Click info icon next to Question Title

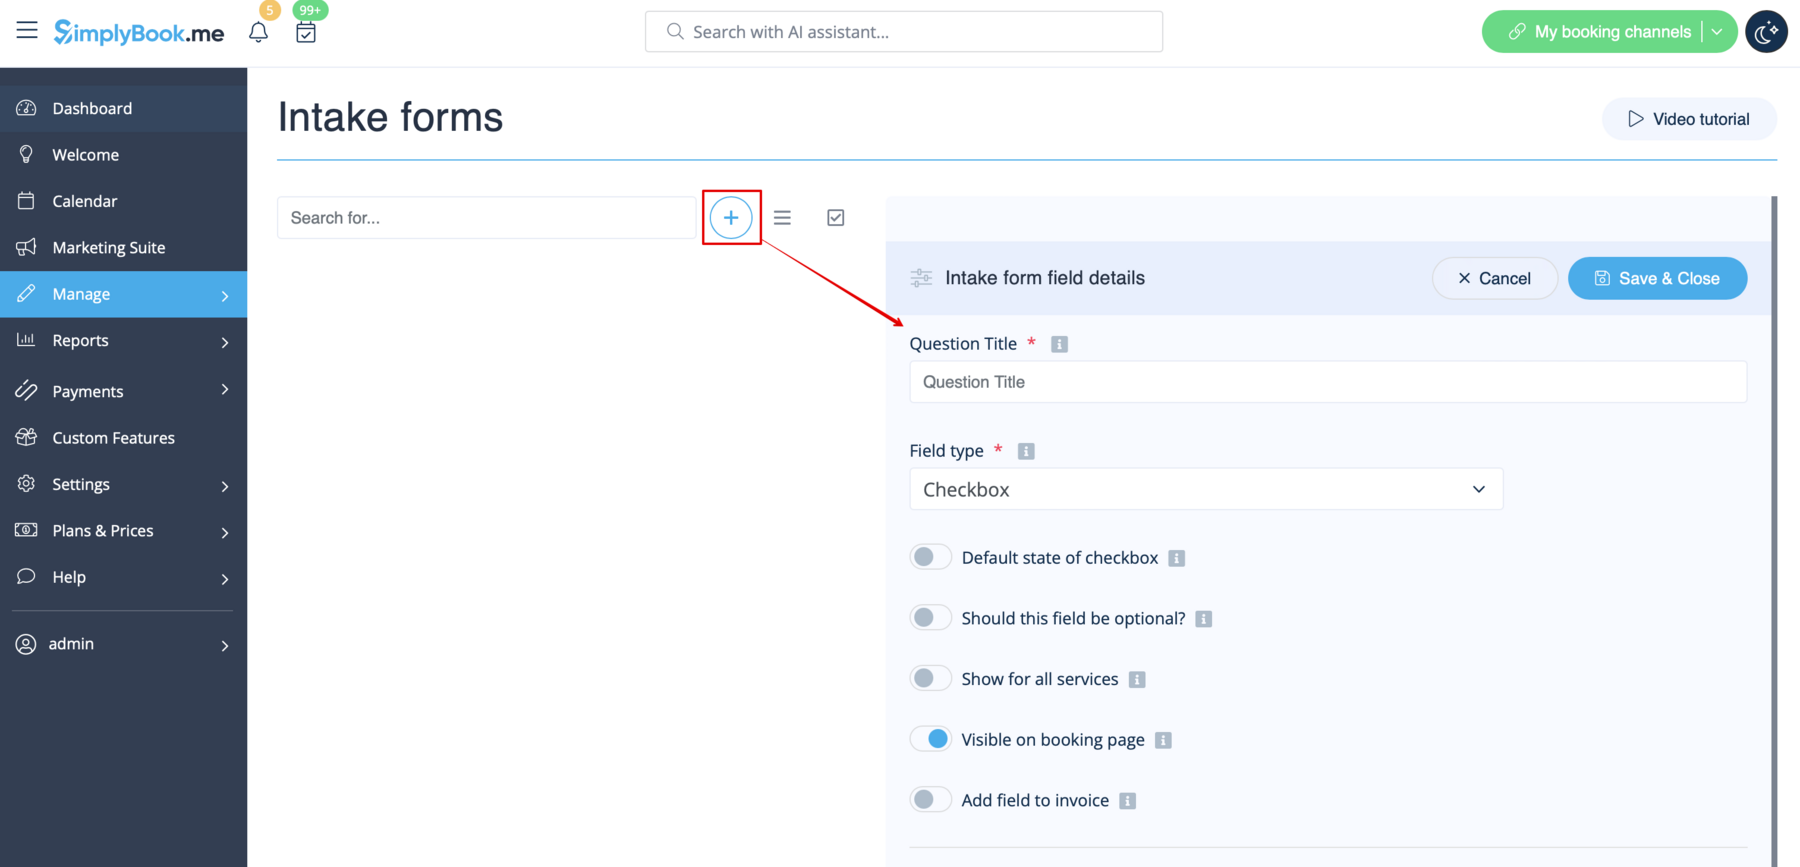coord(1059,344)
